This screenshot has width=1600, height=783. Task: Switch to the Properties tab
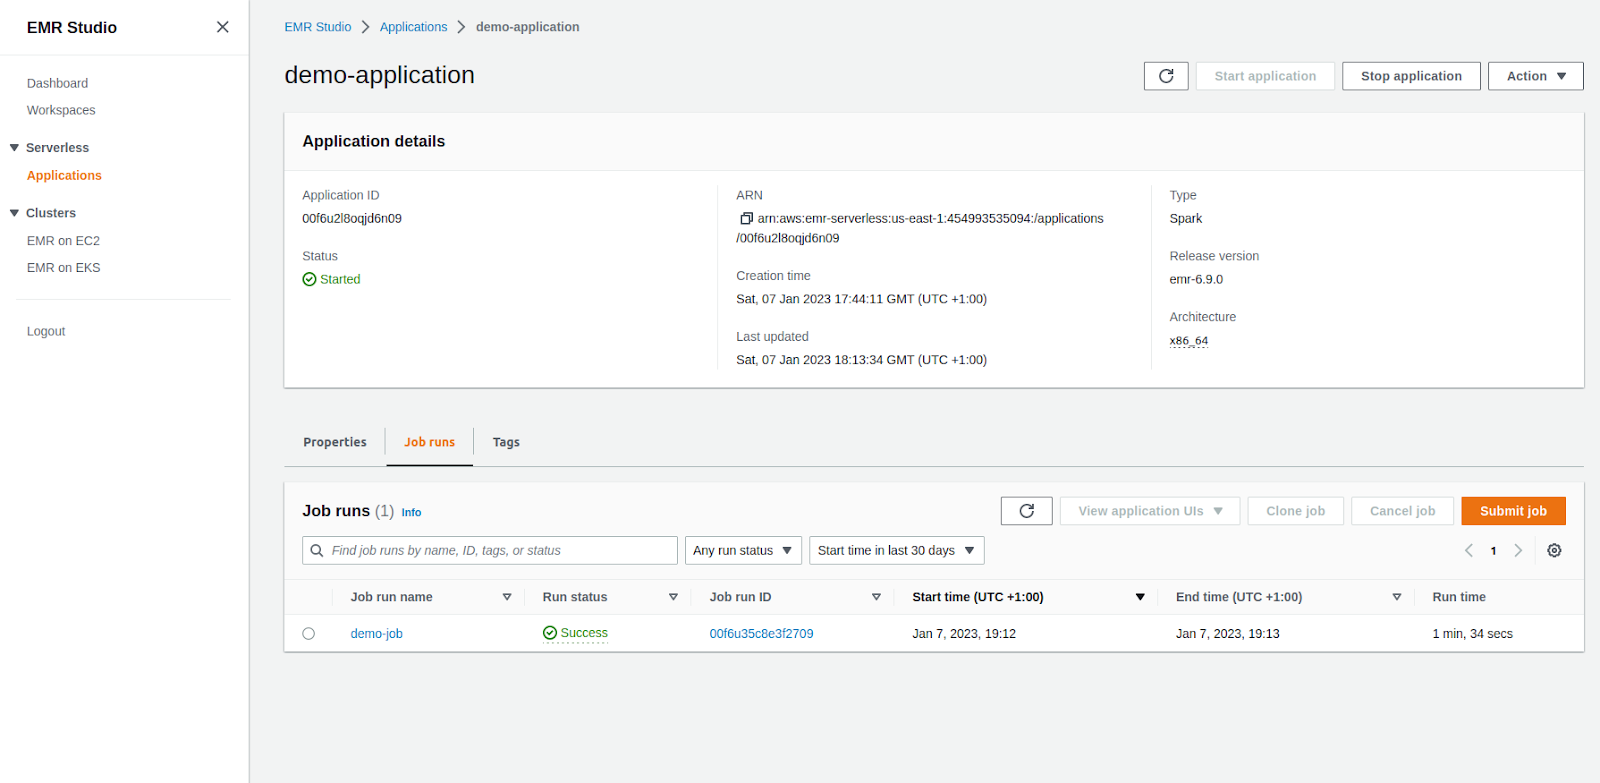click(x=335, y=442)
